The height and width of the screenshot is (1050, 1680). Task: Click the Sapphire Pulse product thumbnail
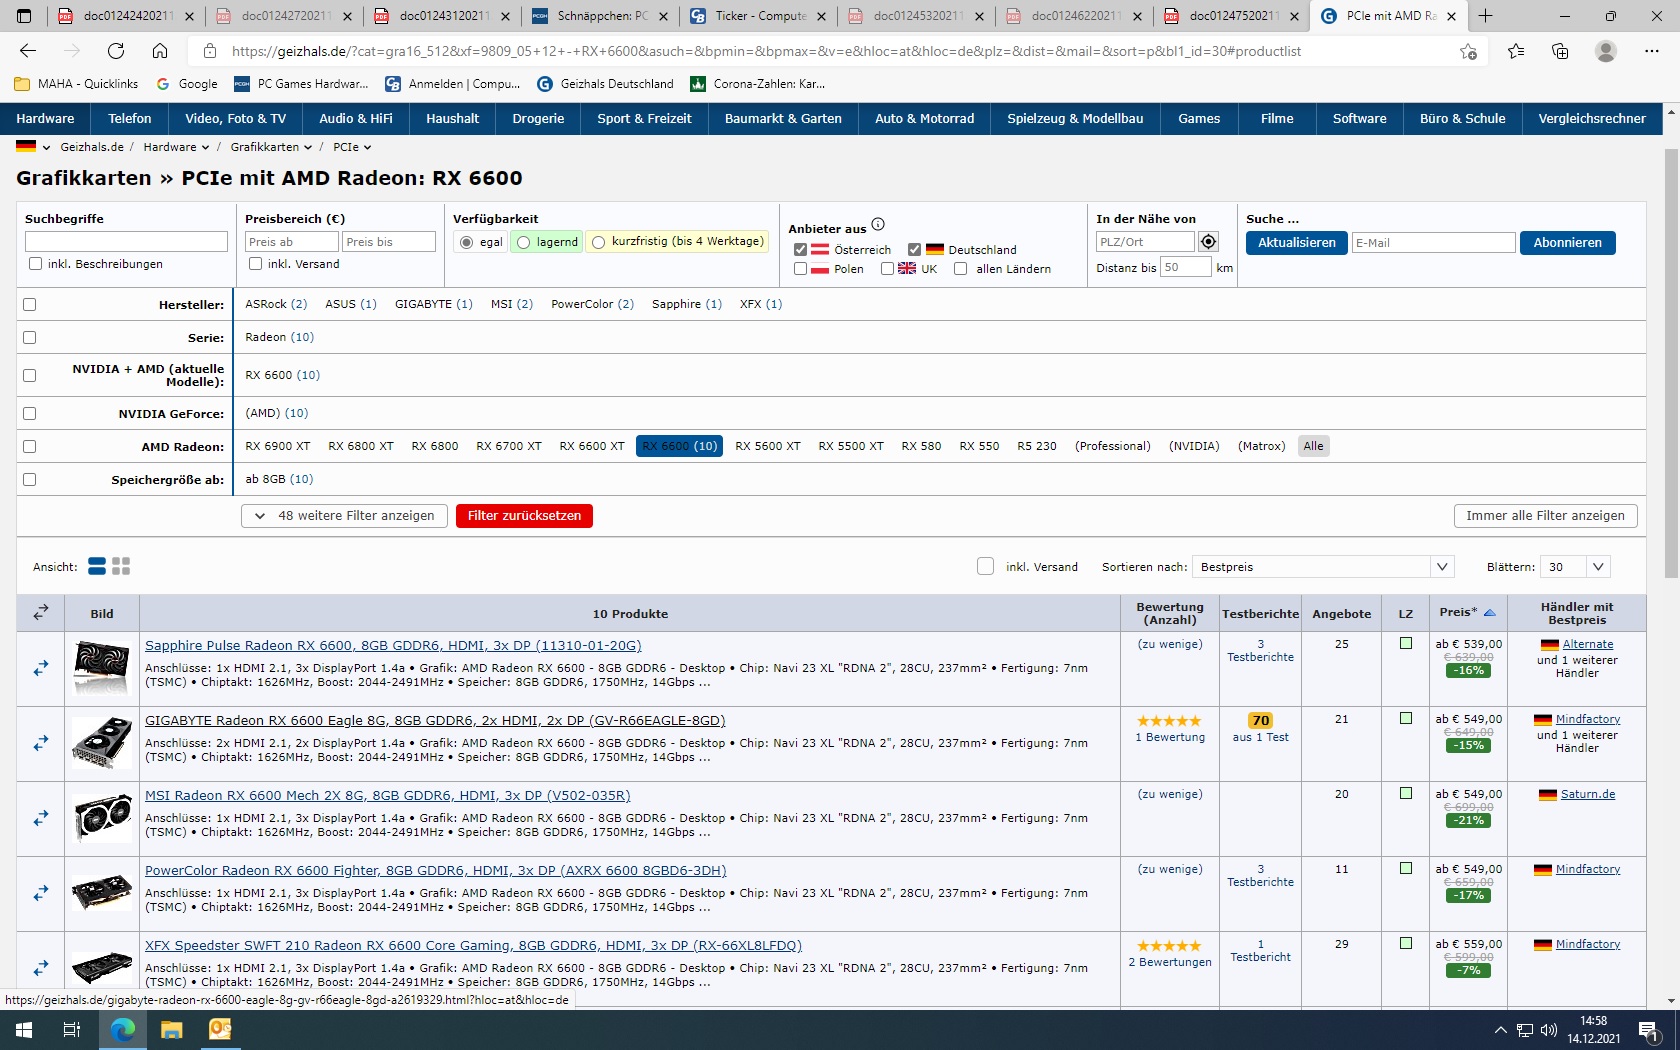[101, 668]
